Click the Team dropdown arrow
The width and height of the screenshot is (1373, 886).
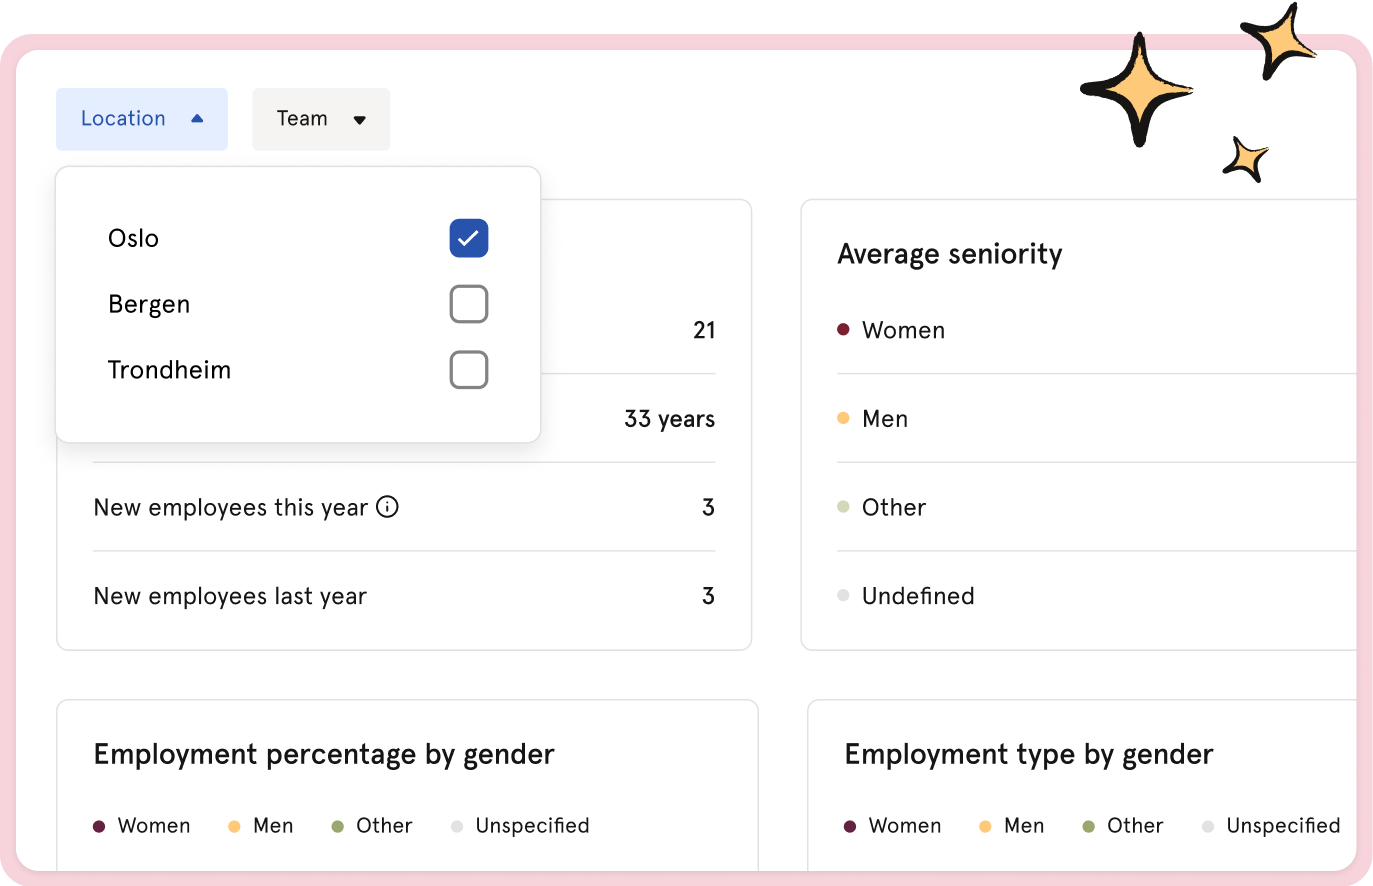point(360,120)
